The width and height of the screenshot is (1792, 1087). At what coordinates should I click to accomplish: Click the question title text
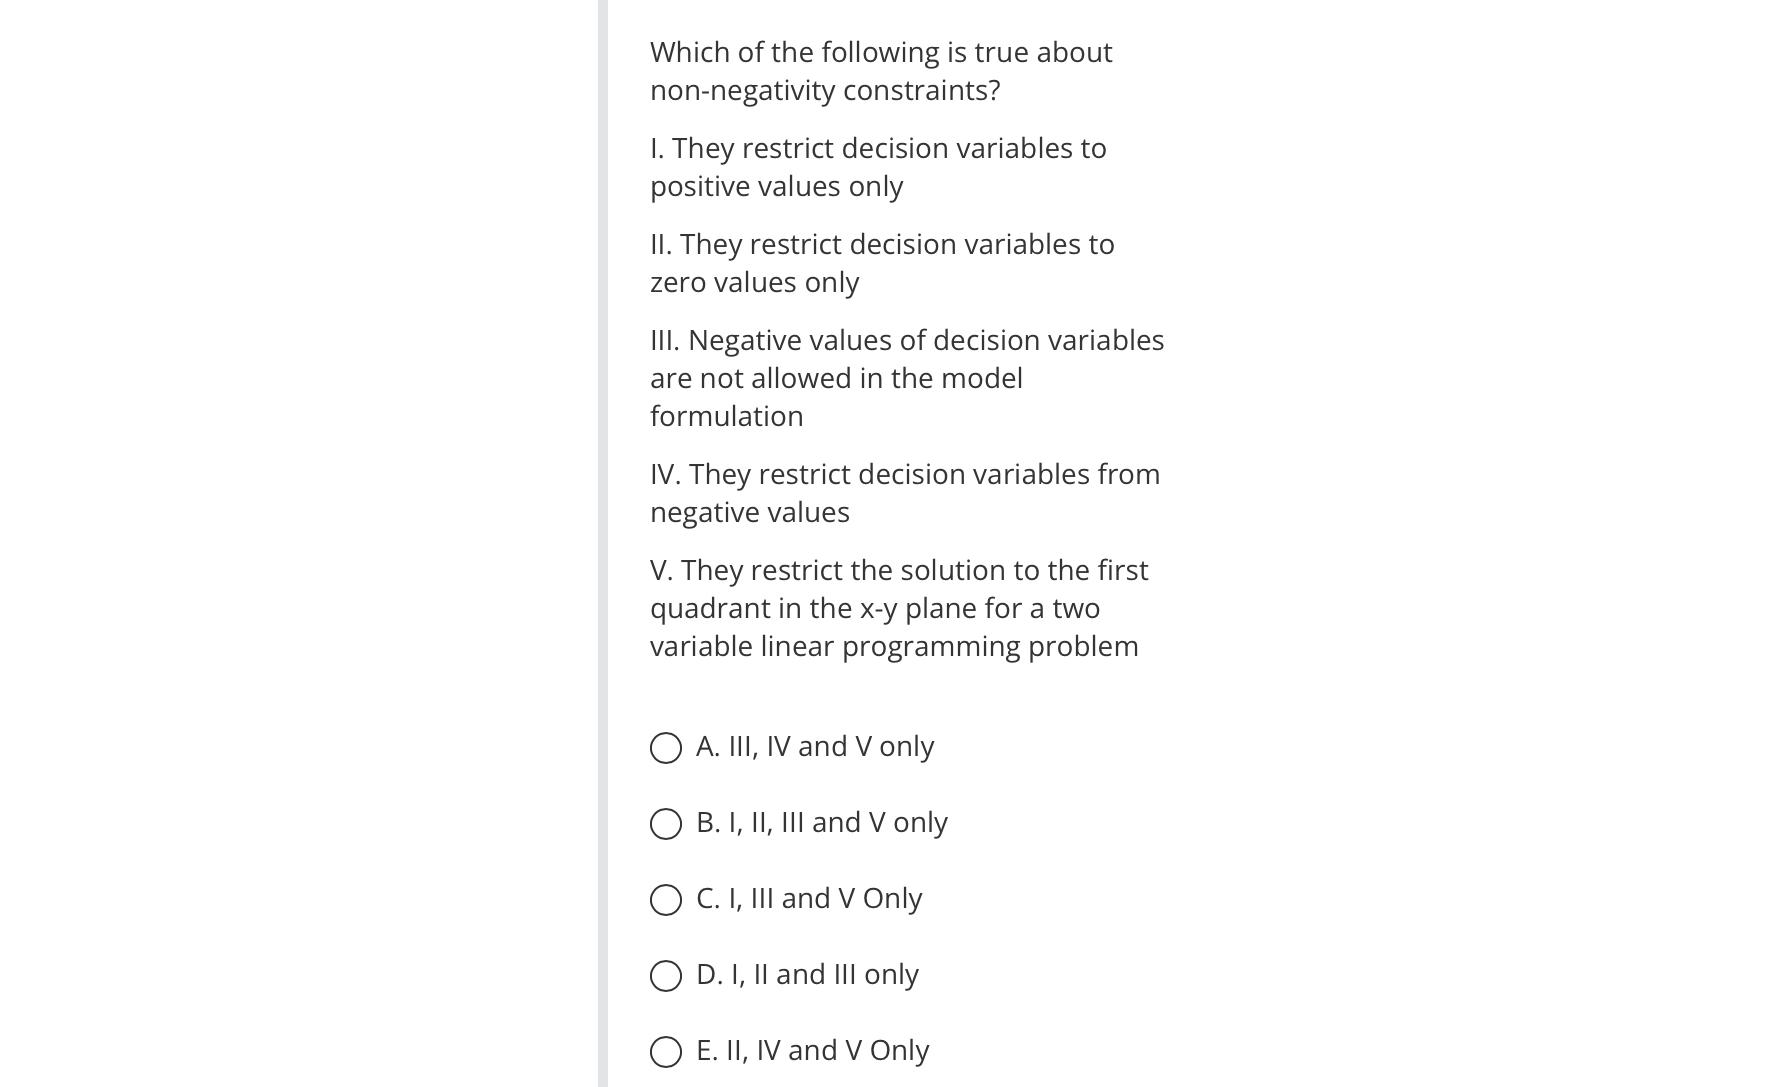(880, 70)
